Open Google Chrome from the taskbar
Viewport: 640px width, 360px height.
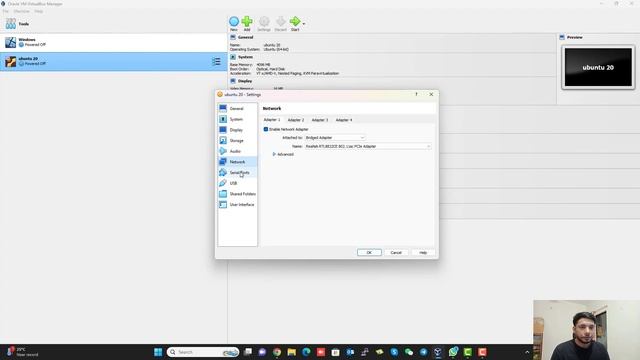tap(277, 352)
